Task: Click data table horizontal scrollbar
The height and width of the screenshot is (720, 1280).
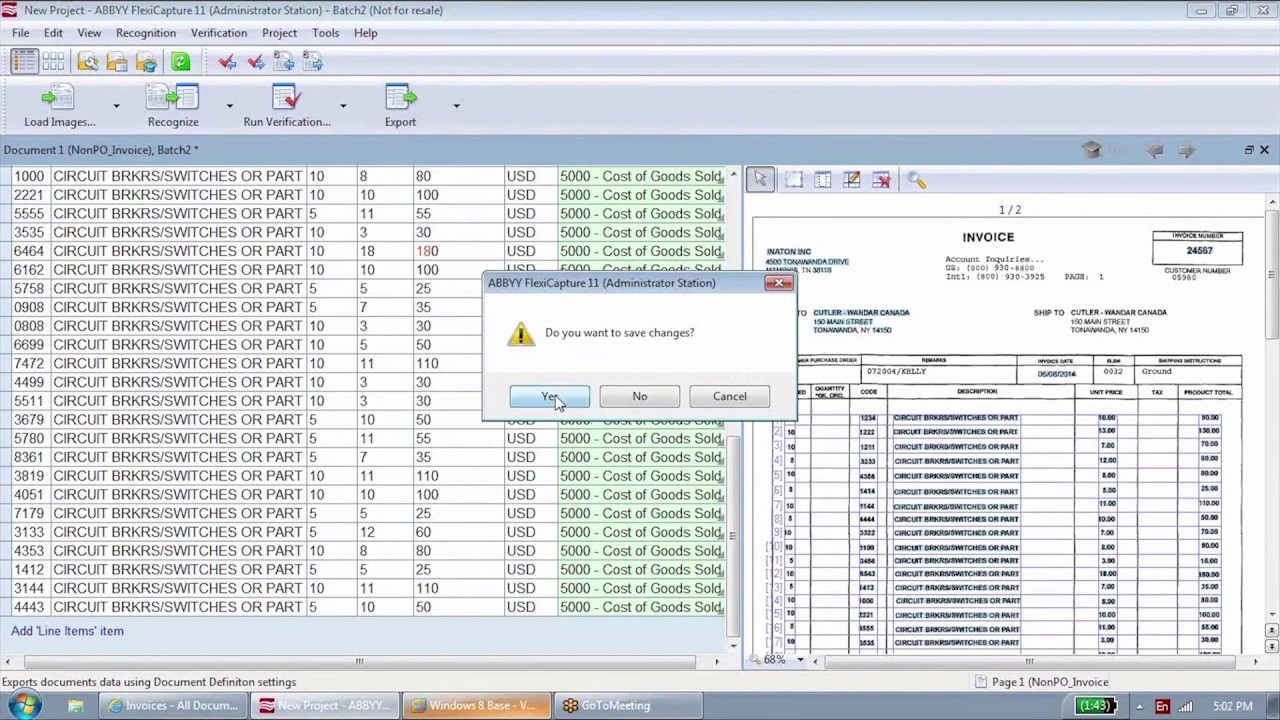Action: tap(360, 661)
